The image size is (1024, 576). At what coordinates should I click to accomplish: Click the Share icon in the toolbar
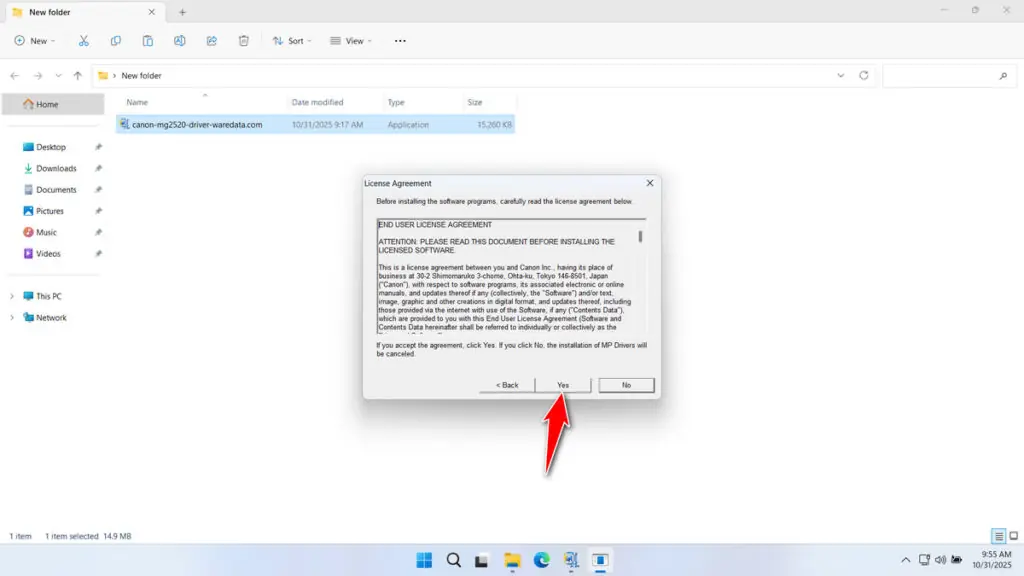tap(211, 40)
